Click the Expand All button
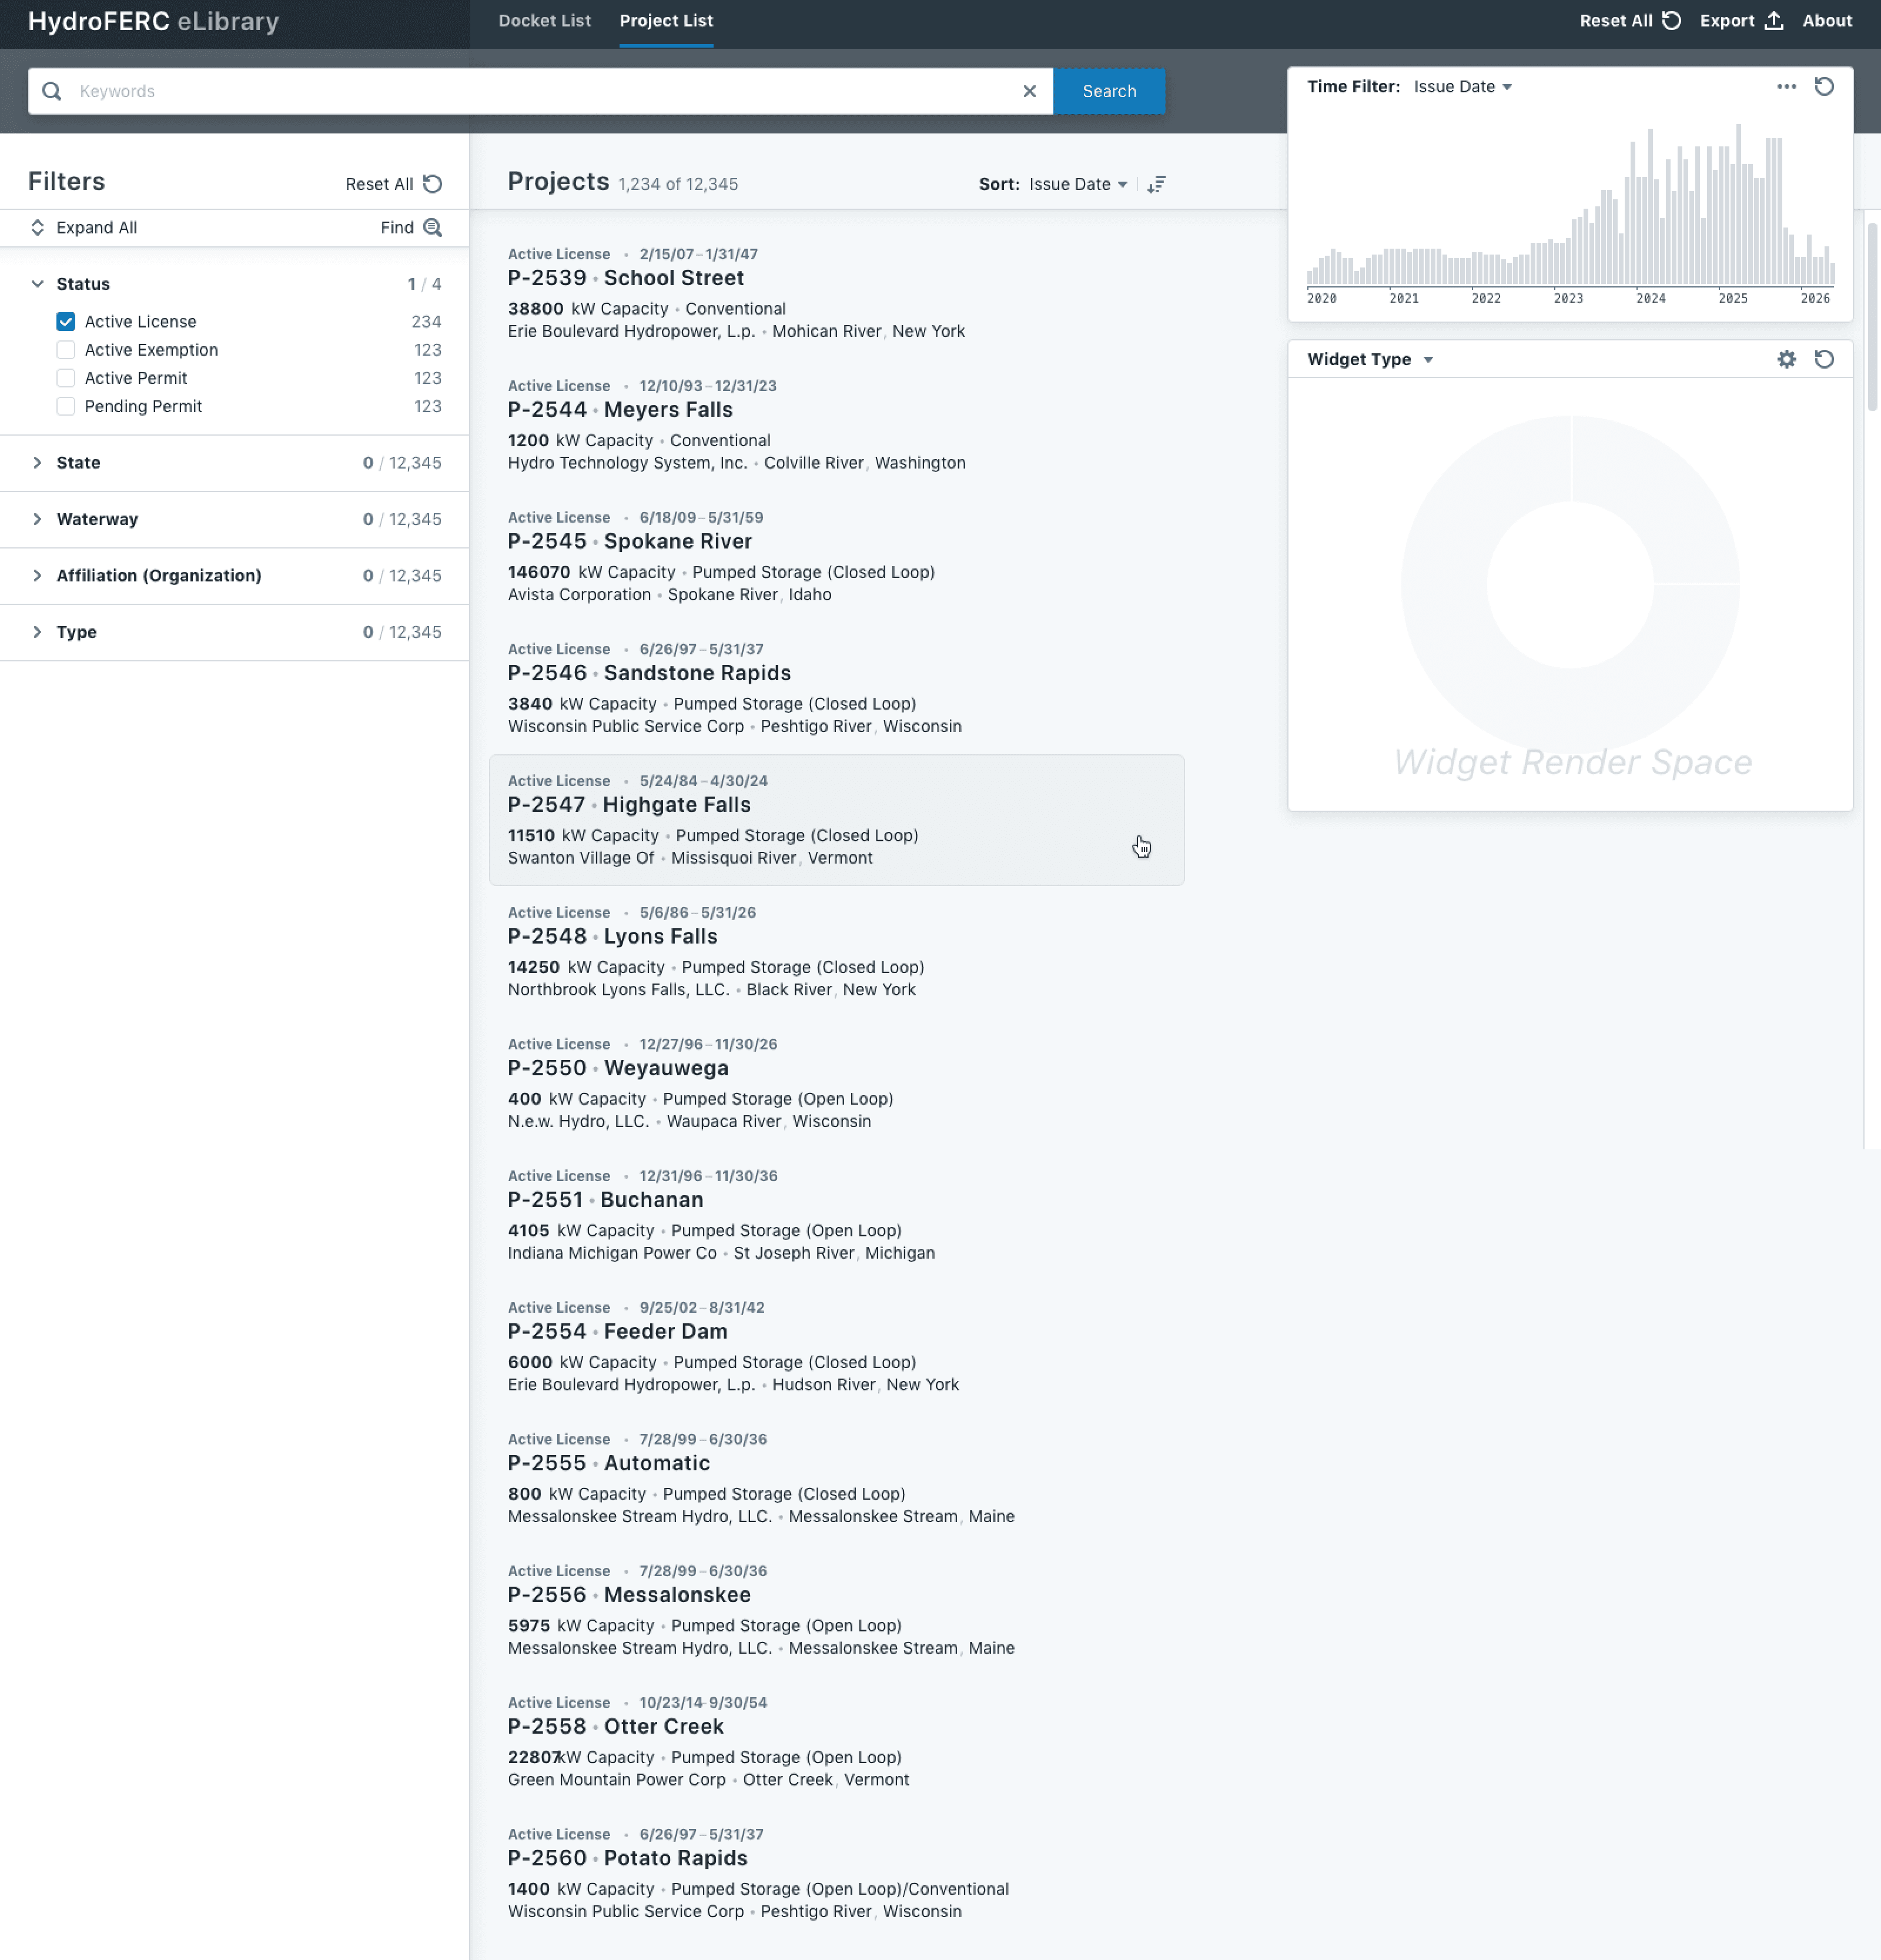 pyautogui.click(x=83, y=228)
